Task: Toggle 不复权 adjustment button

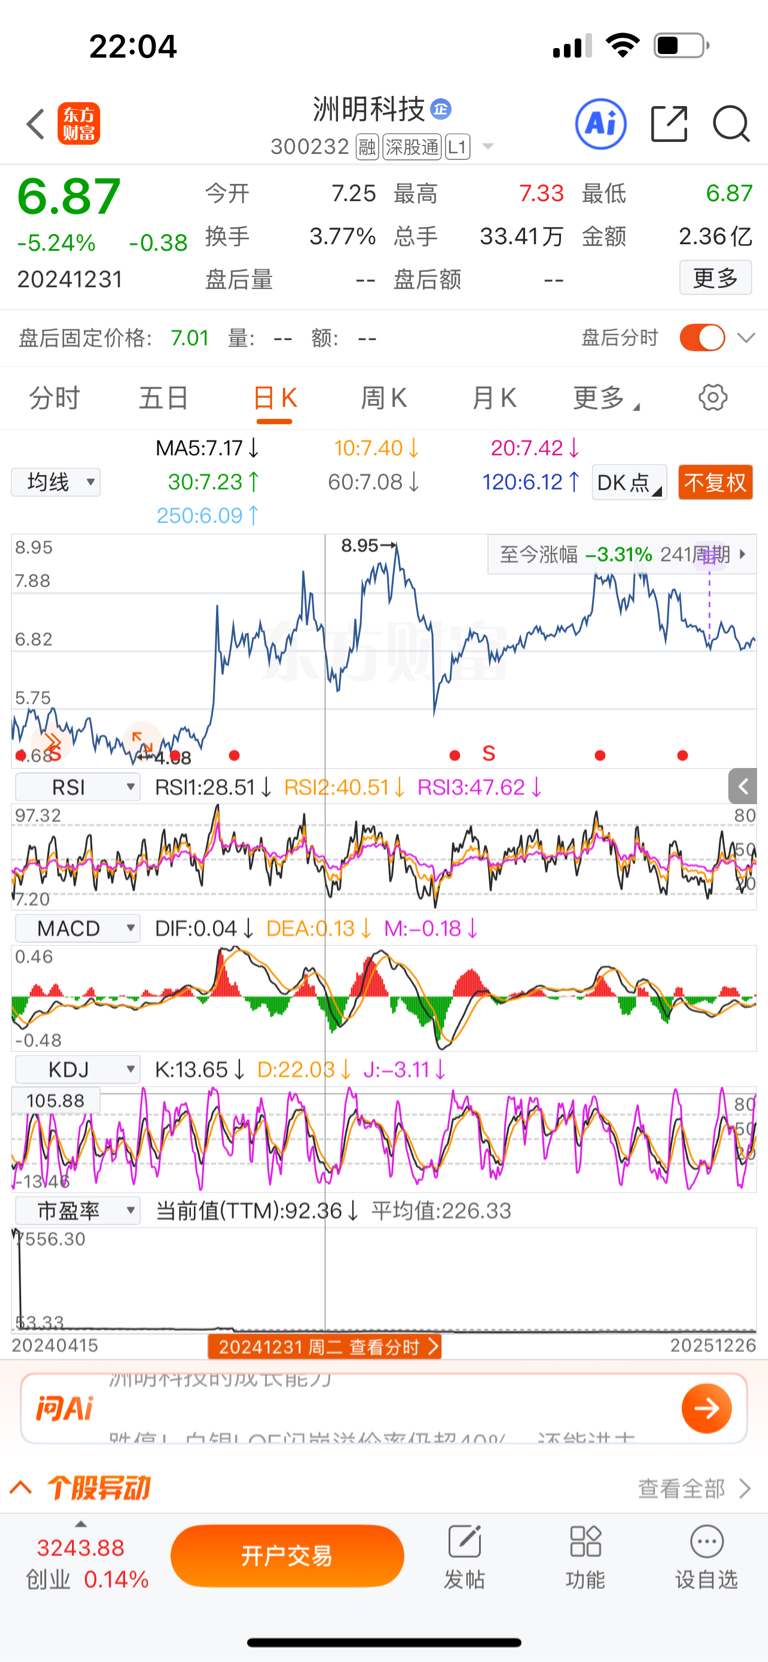Action: coord(715,483)
